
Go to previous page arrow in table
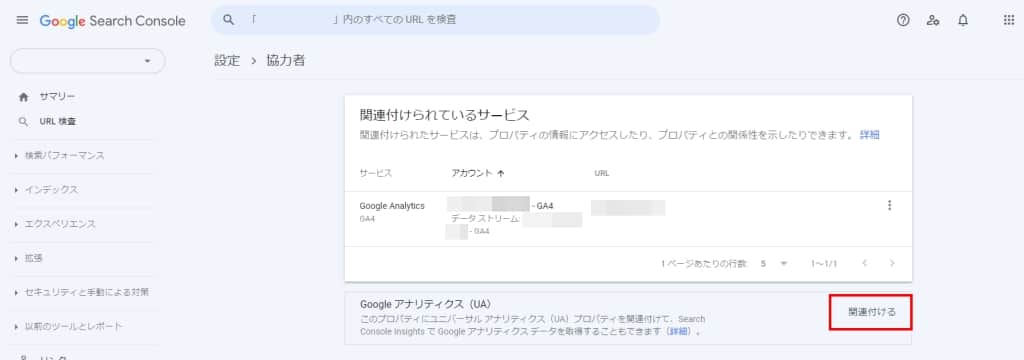[x=865, y=263]
